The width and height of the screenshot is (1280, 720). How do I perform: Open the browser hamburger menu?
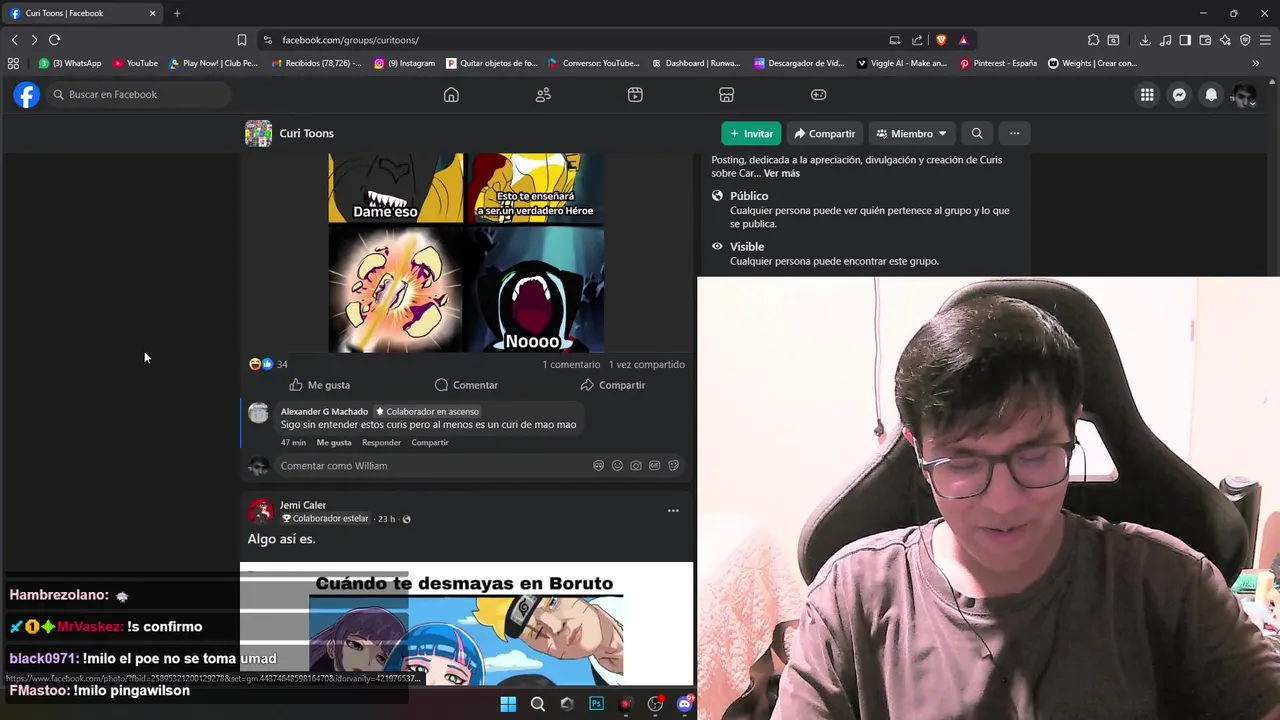coord(1266,40)
